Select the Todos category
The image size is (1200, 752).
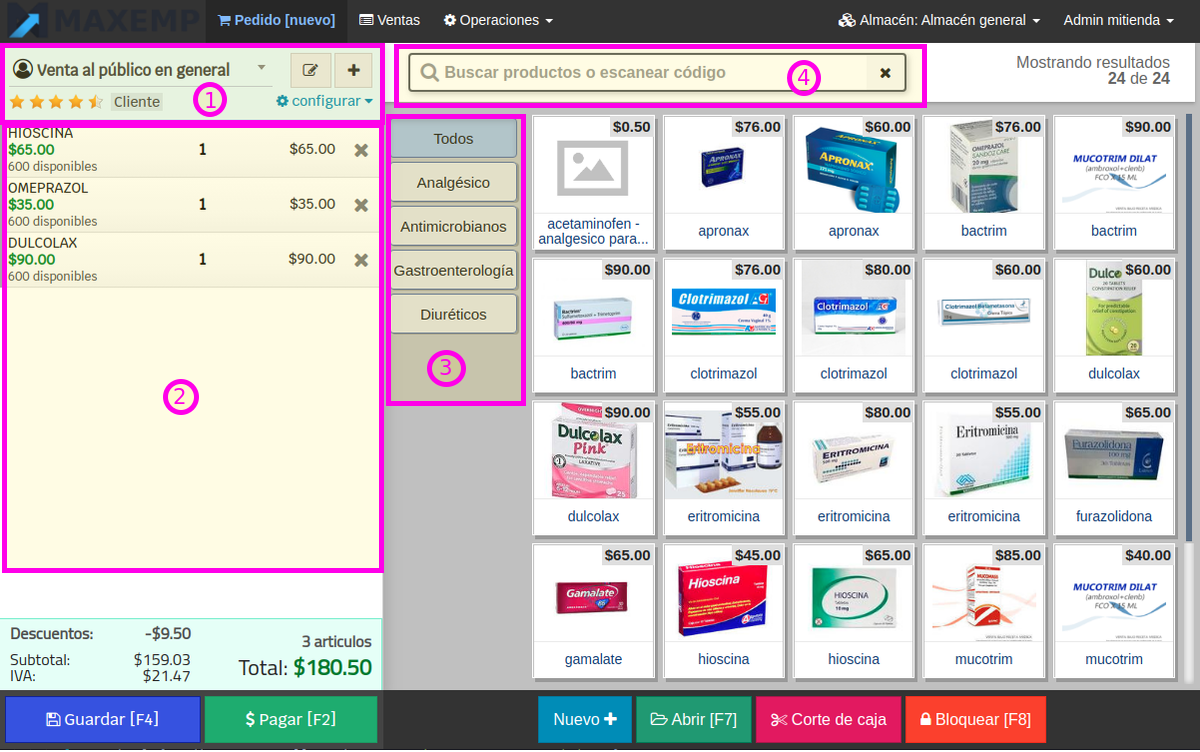(453, 139)
